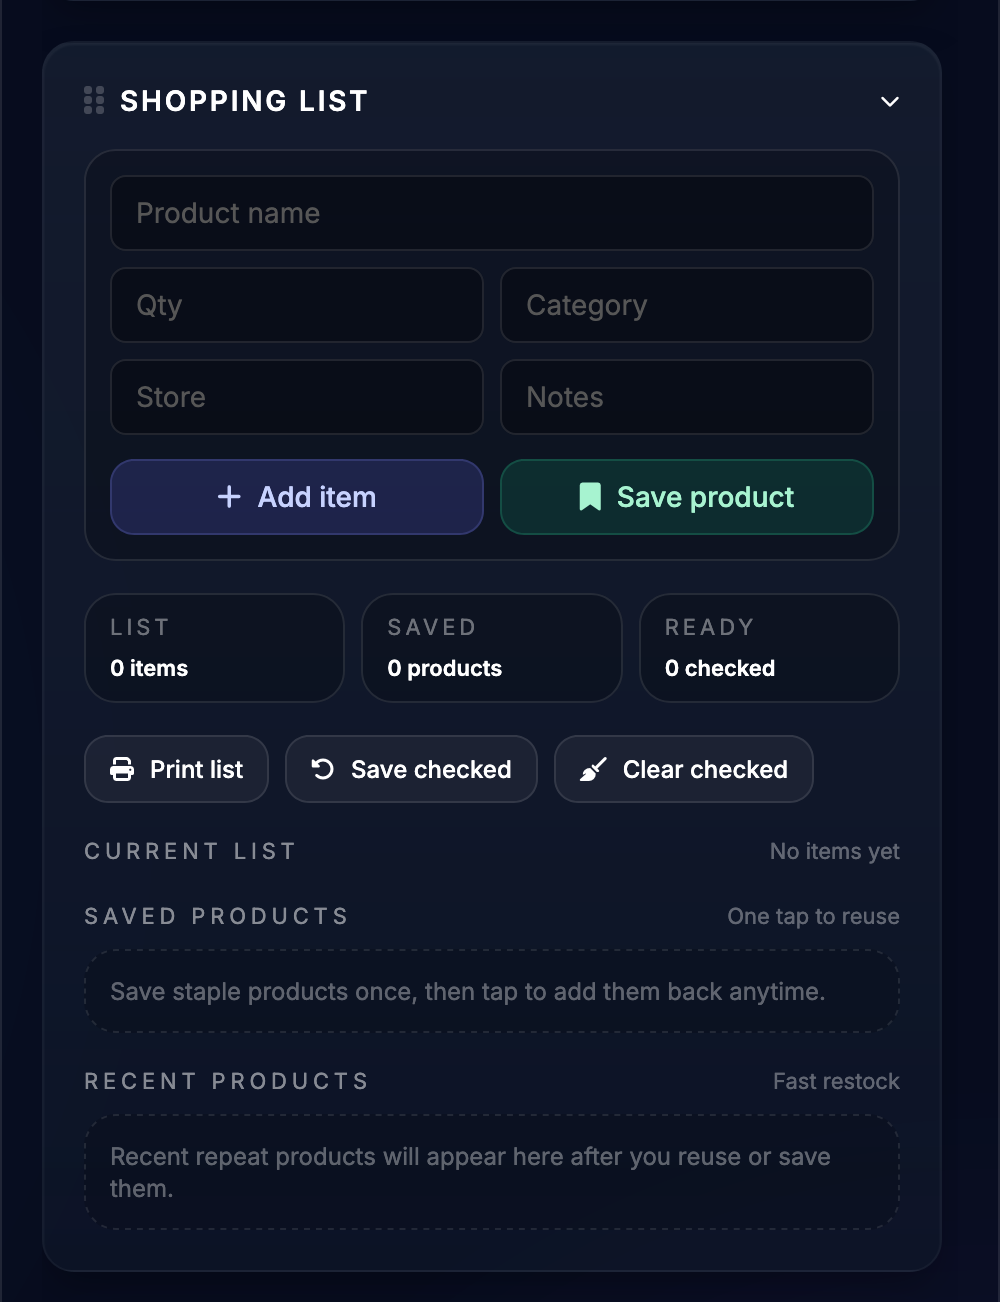Click the Category input field

(x=686, y=305)
